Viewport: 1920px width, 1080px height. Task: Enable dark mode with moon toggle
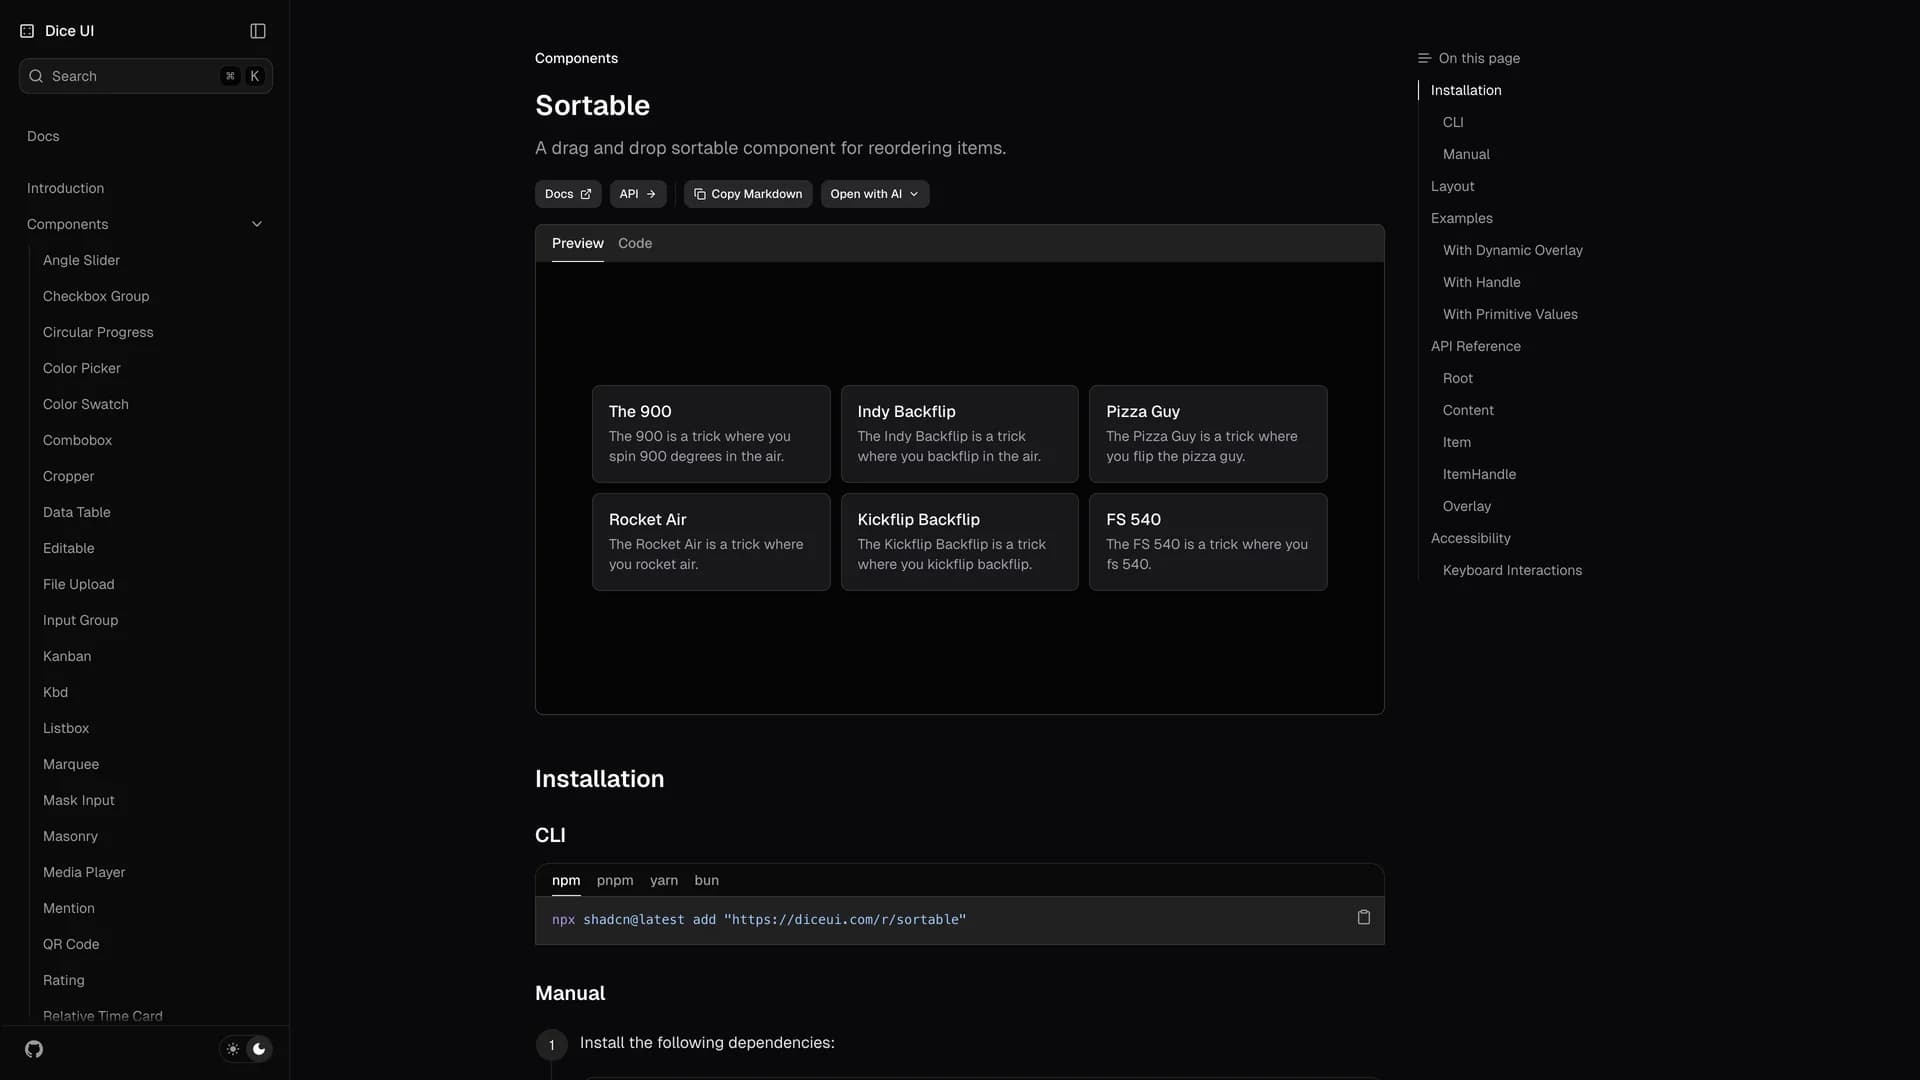pyautogui.click(x=259, y=1049)
